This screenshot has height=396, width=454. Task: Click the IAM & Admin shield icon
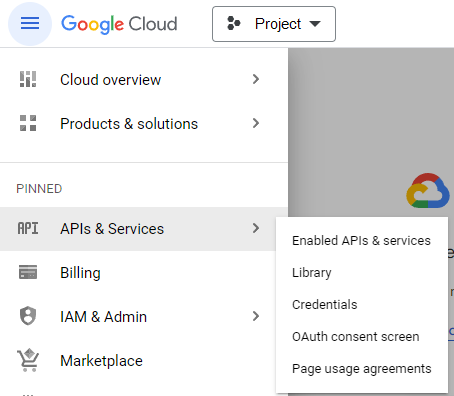point(28,316)
